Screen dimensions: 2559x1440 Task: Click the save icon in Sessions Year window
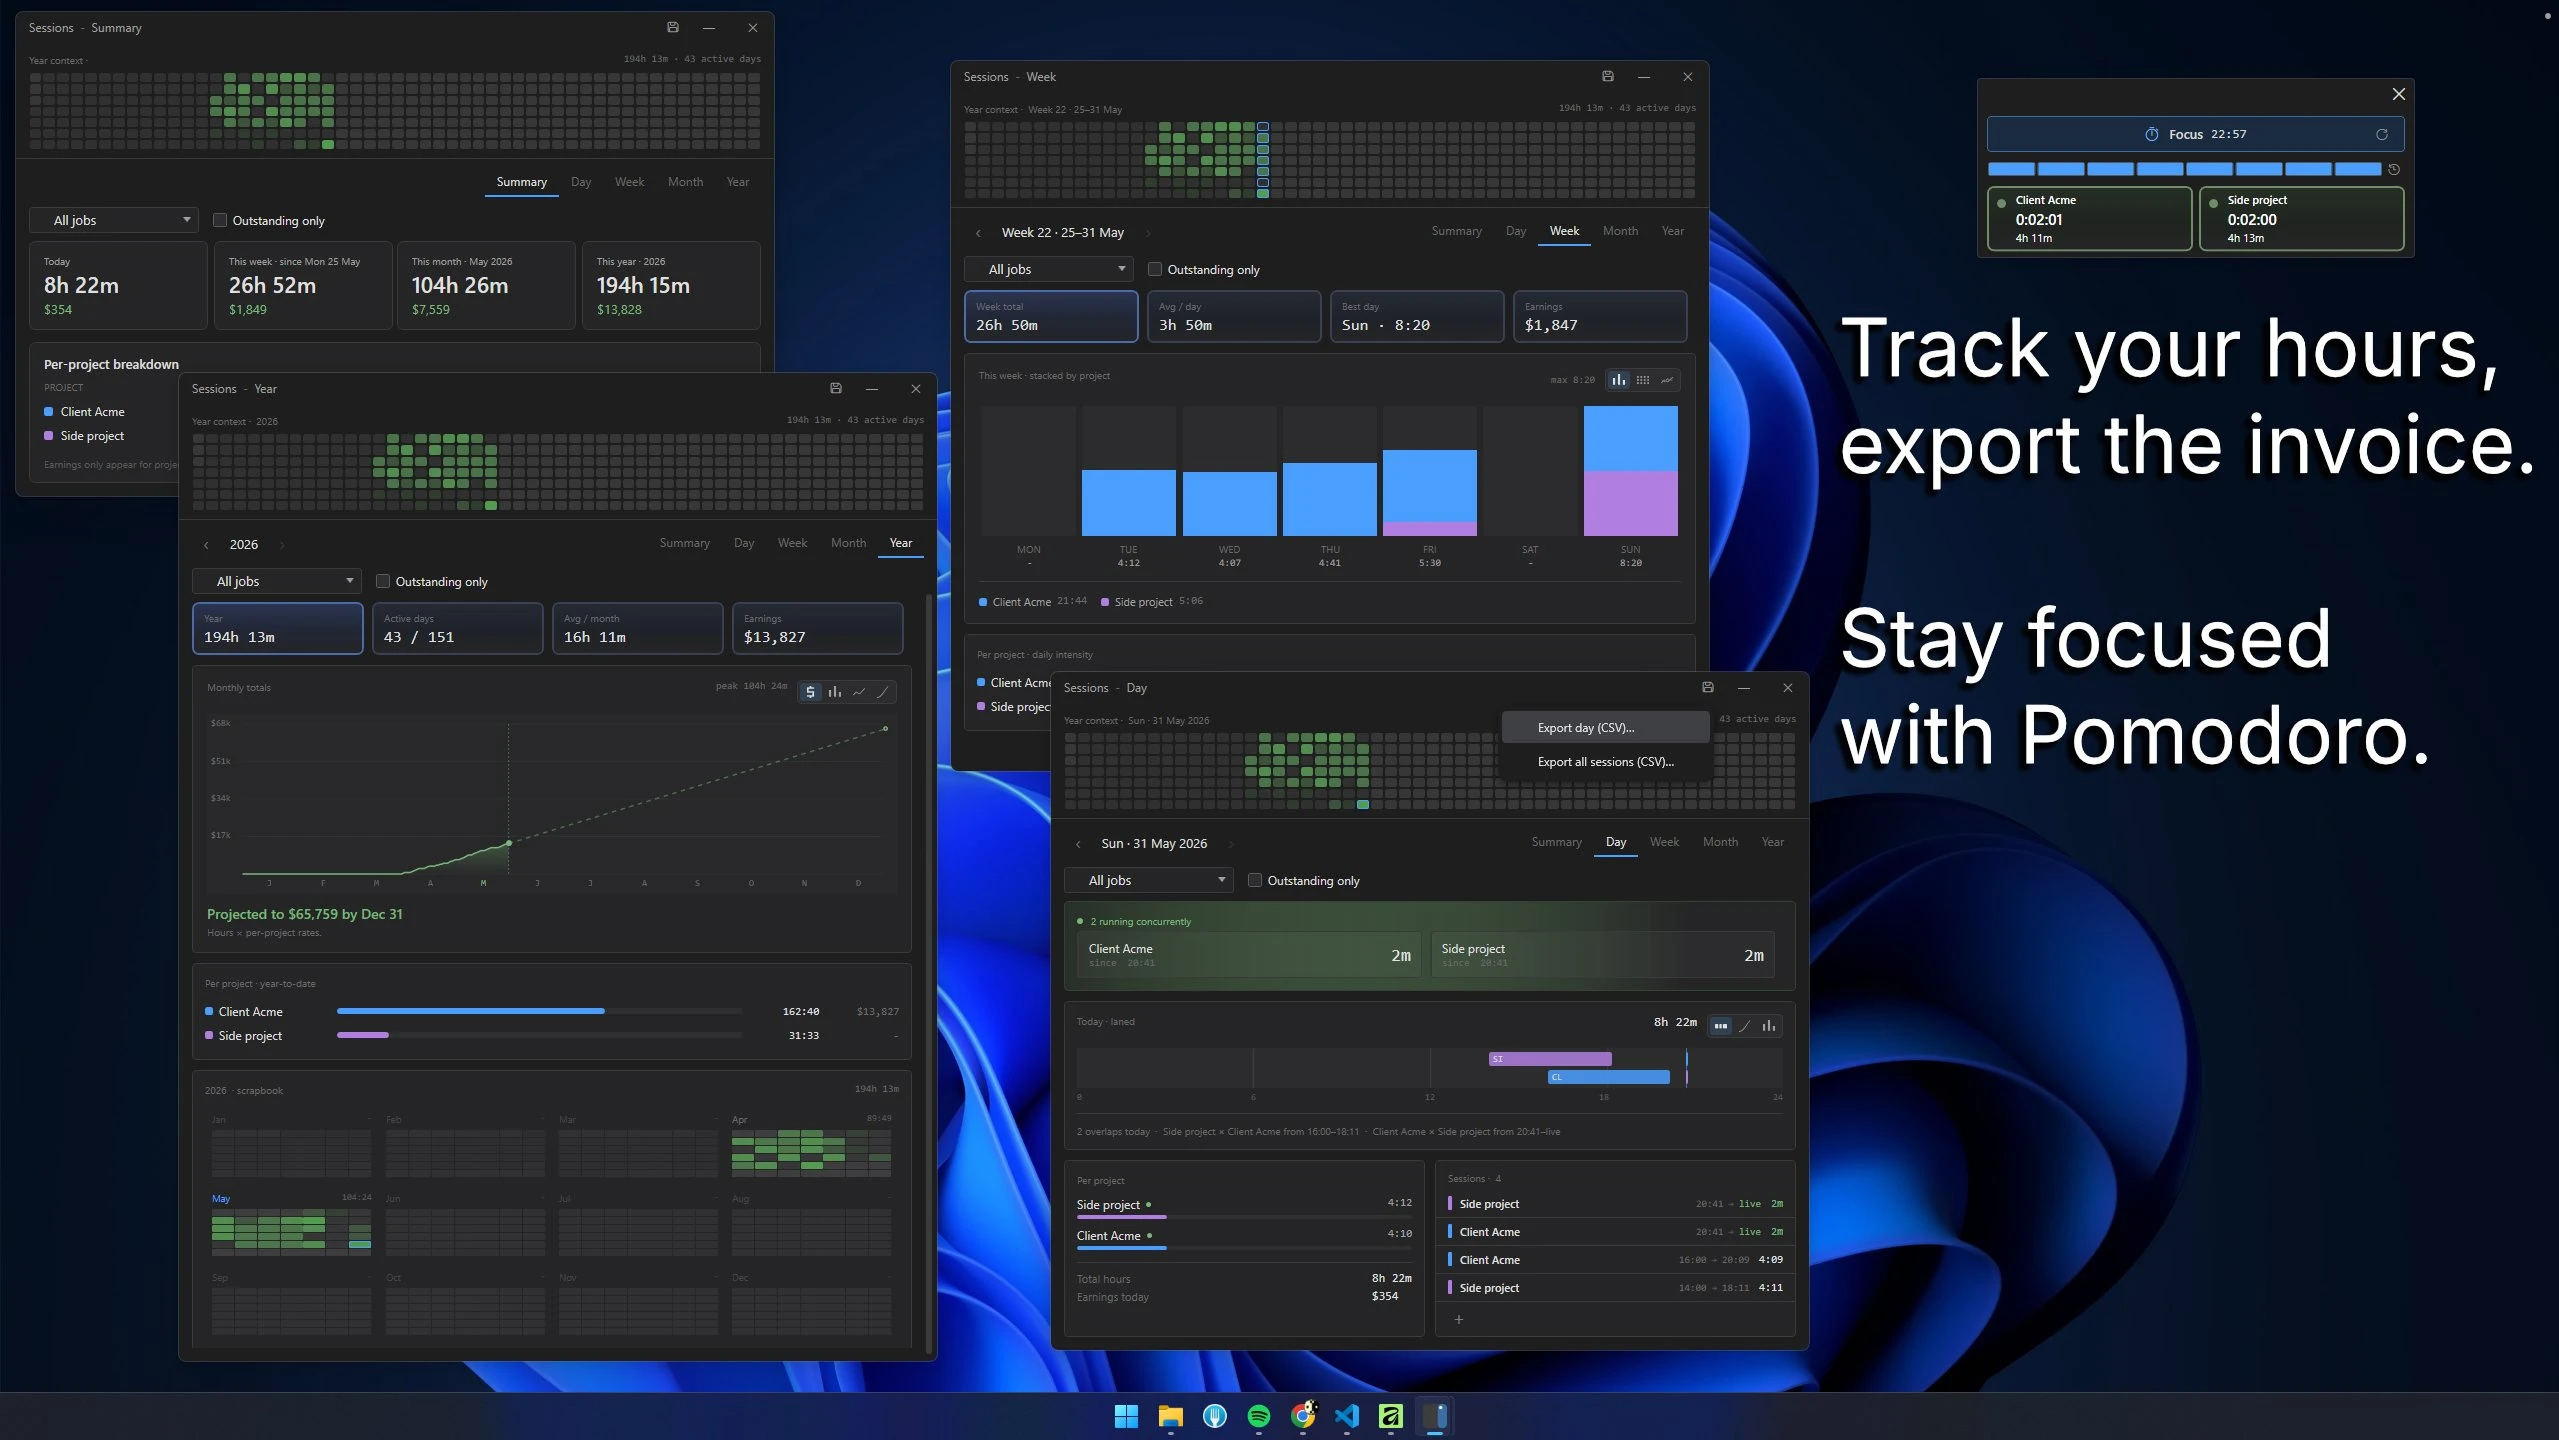(x=836, y=388)
